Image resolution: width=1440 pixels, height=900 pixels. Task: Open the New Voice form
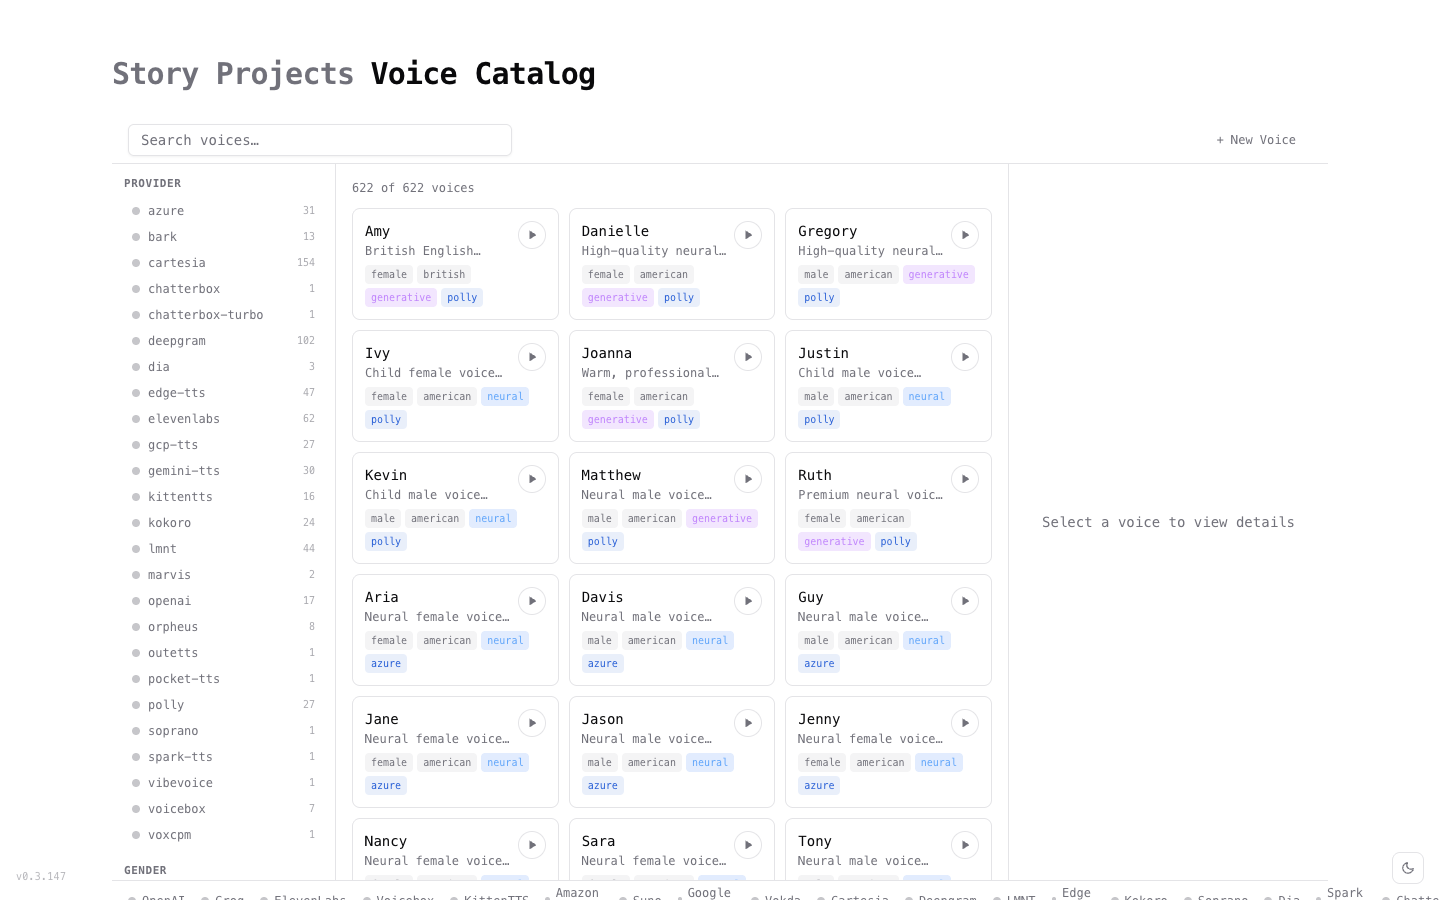[1256, 140]
